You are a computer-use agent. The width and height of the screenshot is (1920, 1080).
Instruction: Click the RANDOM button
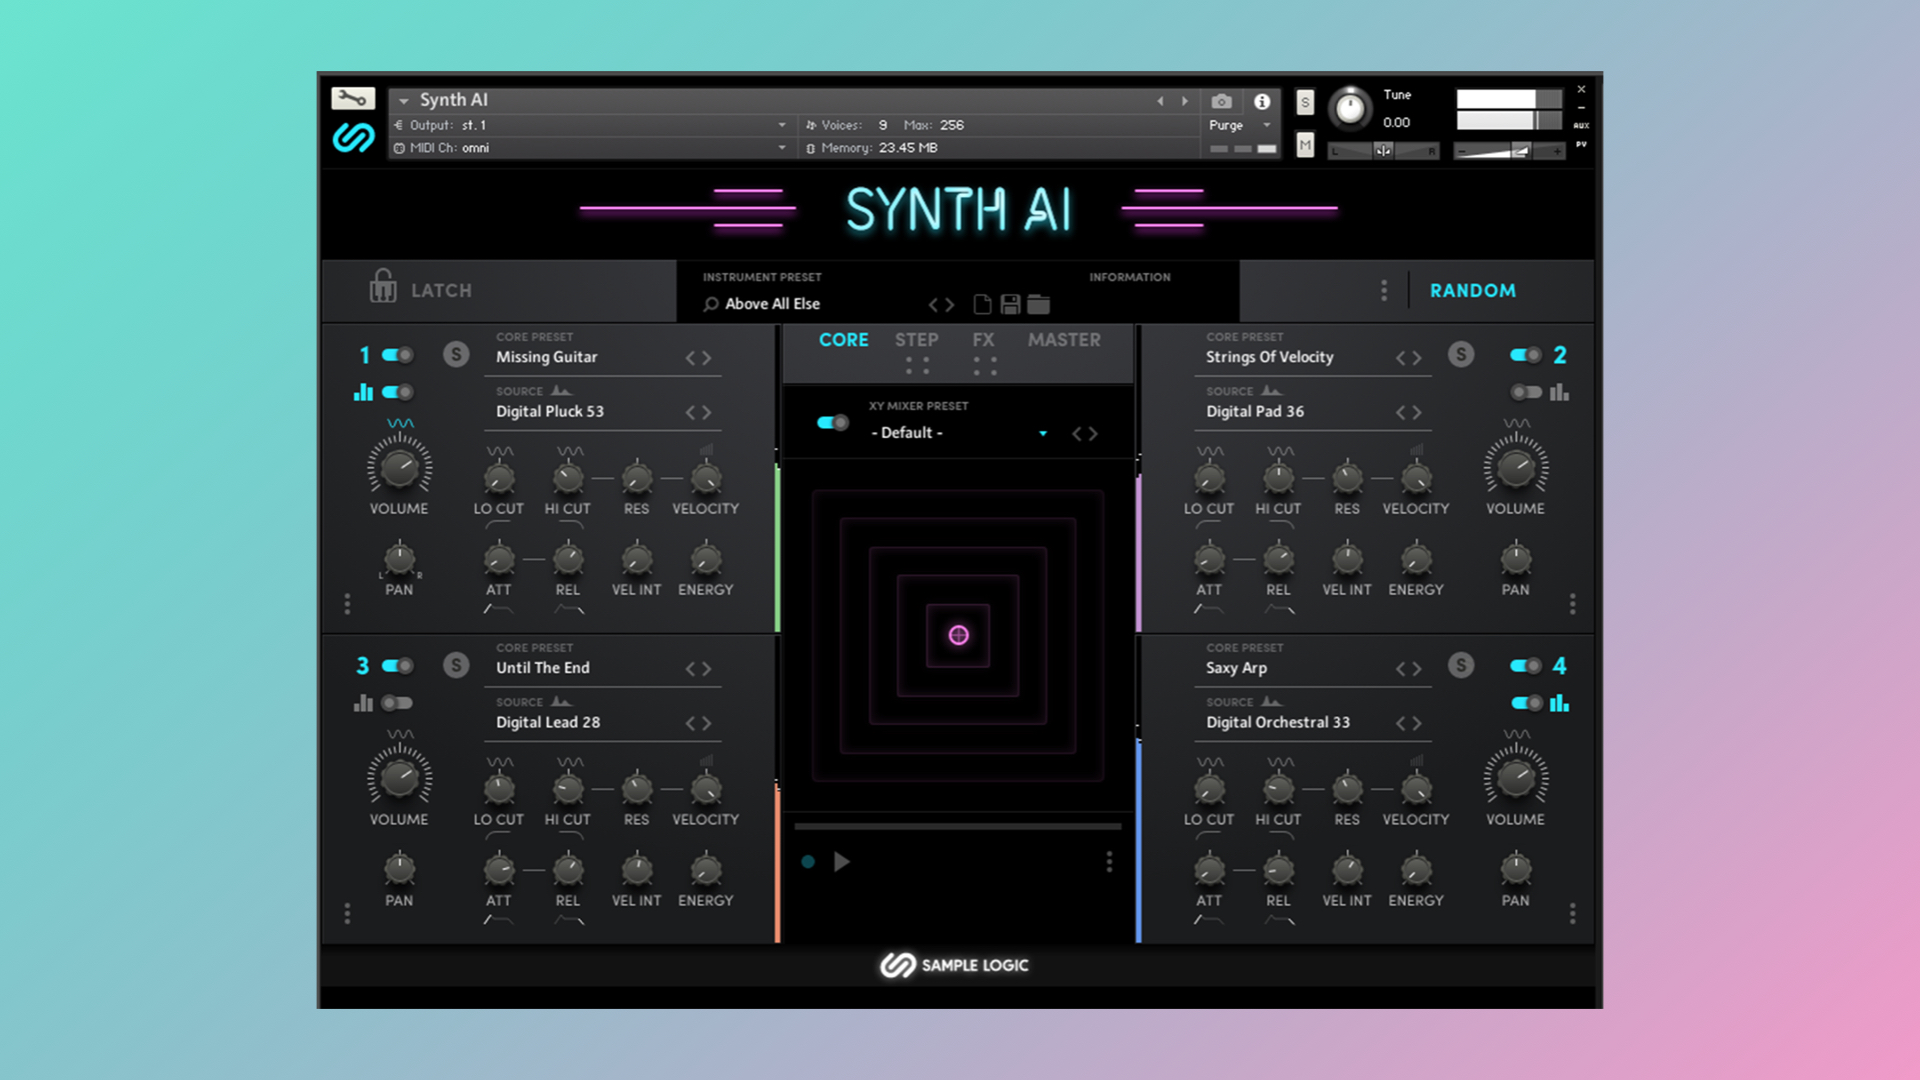(1472, 290)
